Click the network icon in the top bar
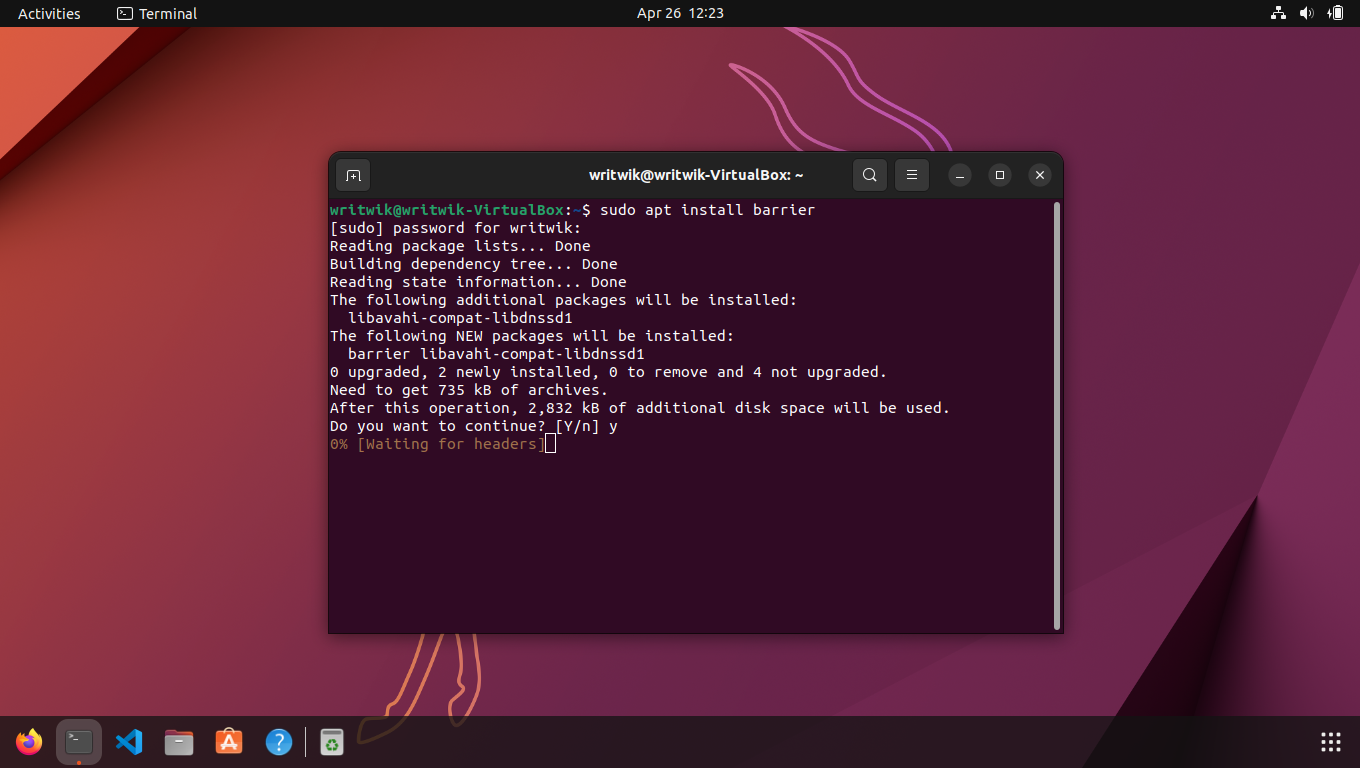Screen dimensions: 1360x768 point(1278,13)
